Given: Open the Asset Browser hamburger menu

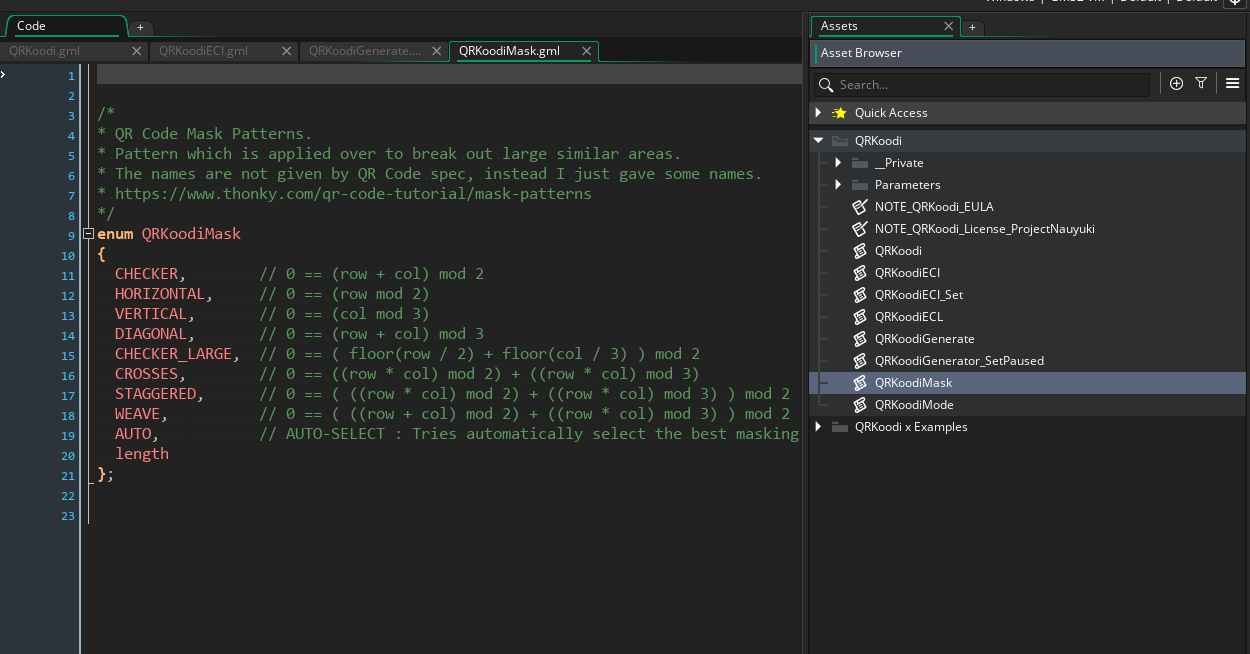Looking at the screenshot, I should click(x=1232, y=84).
